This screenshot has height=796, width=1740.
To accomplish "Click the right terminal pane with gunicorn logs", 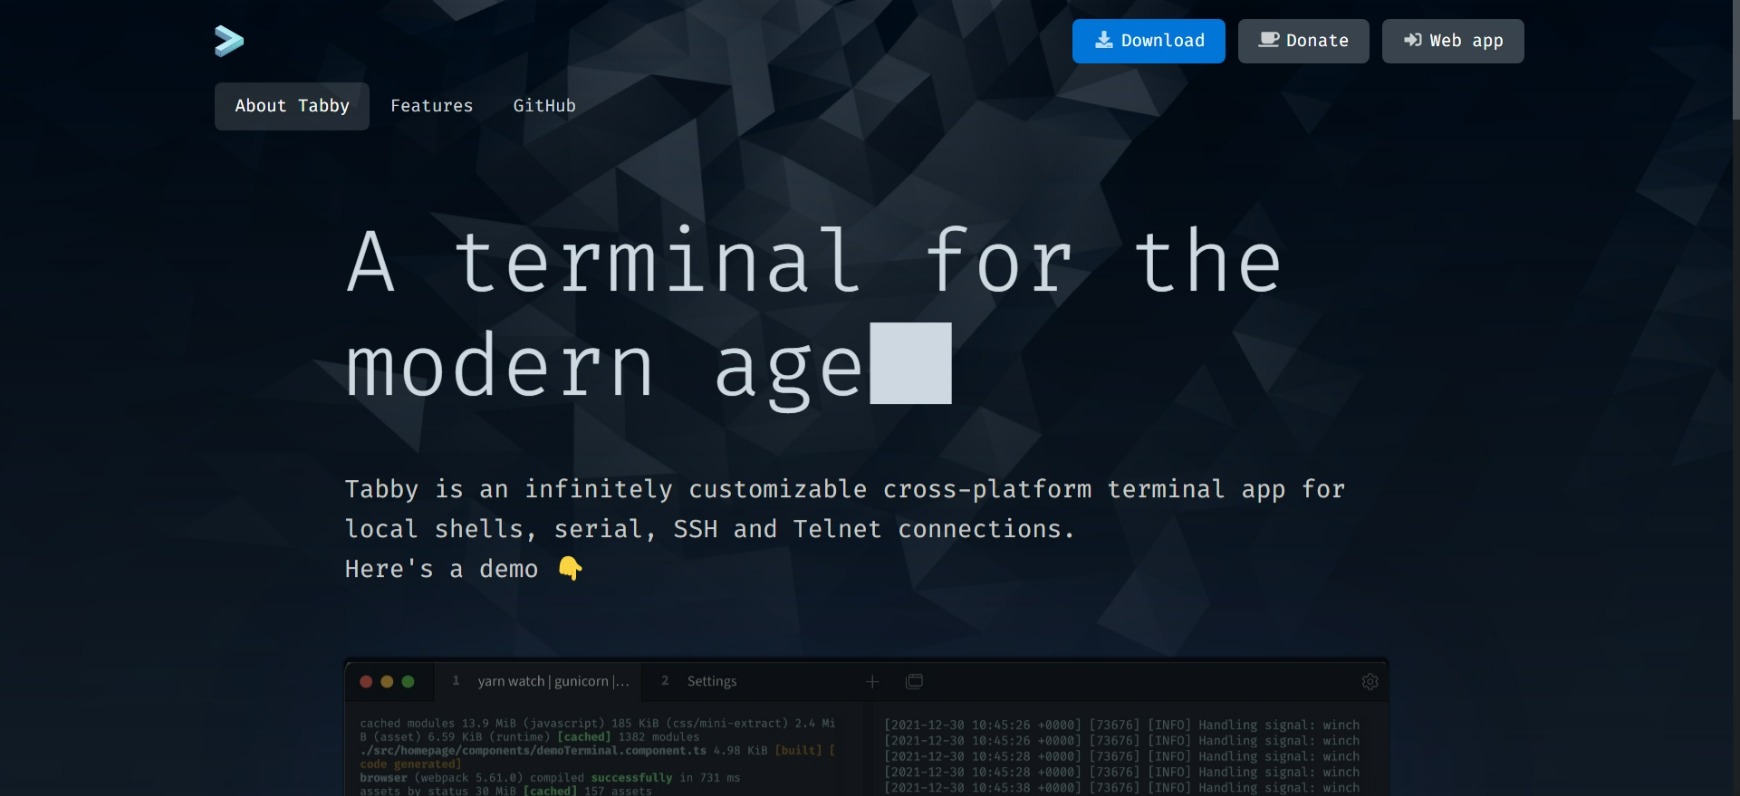I will tap(1120, 755).
